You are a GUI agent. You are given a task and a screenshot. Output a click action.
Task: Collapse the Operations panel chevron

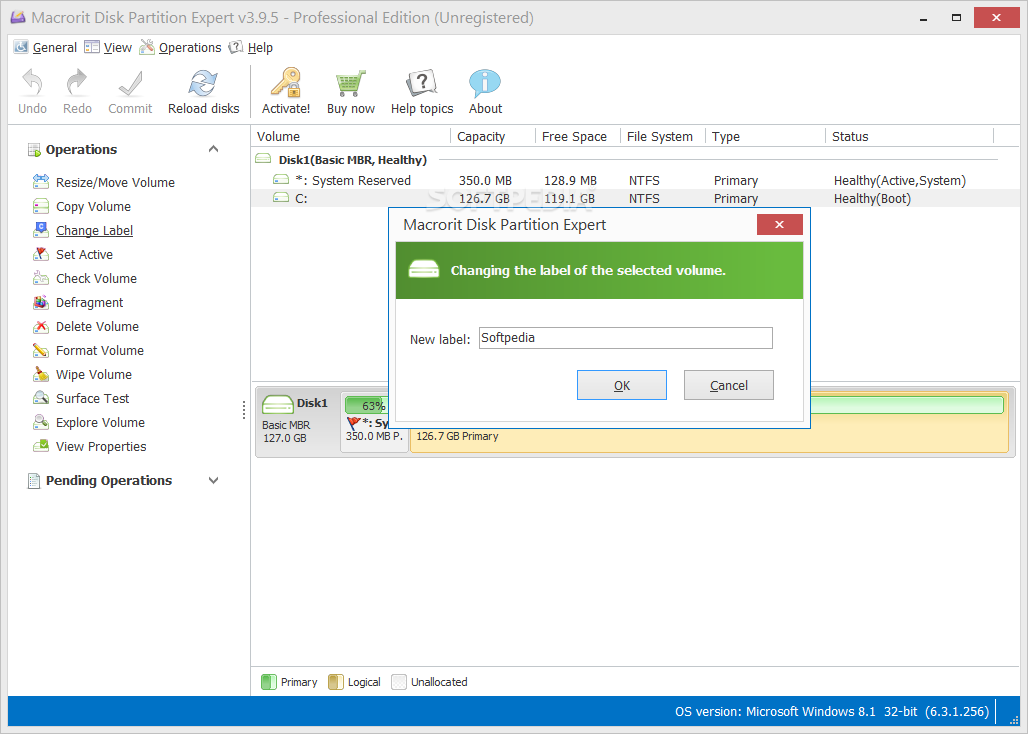tap(213, 149)
